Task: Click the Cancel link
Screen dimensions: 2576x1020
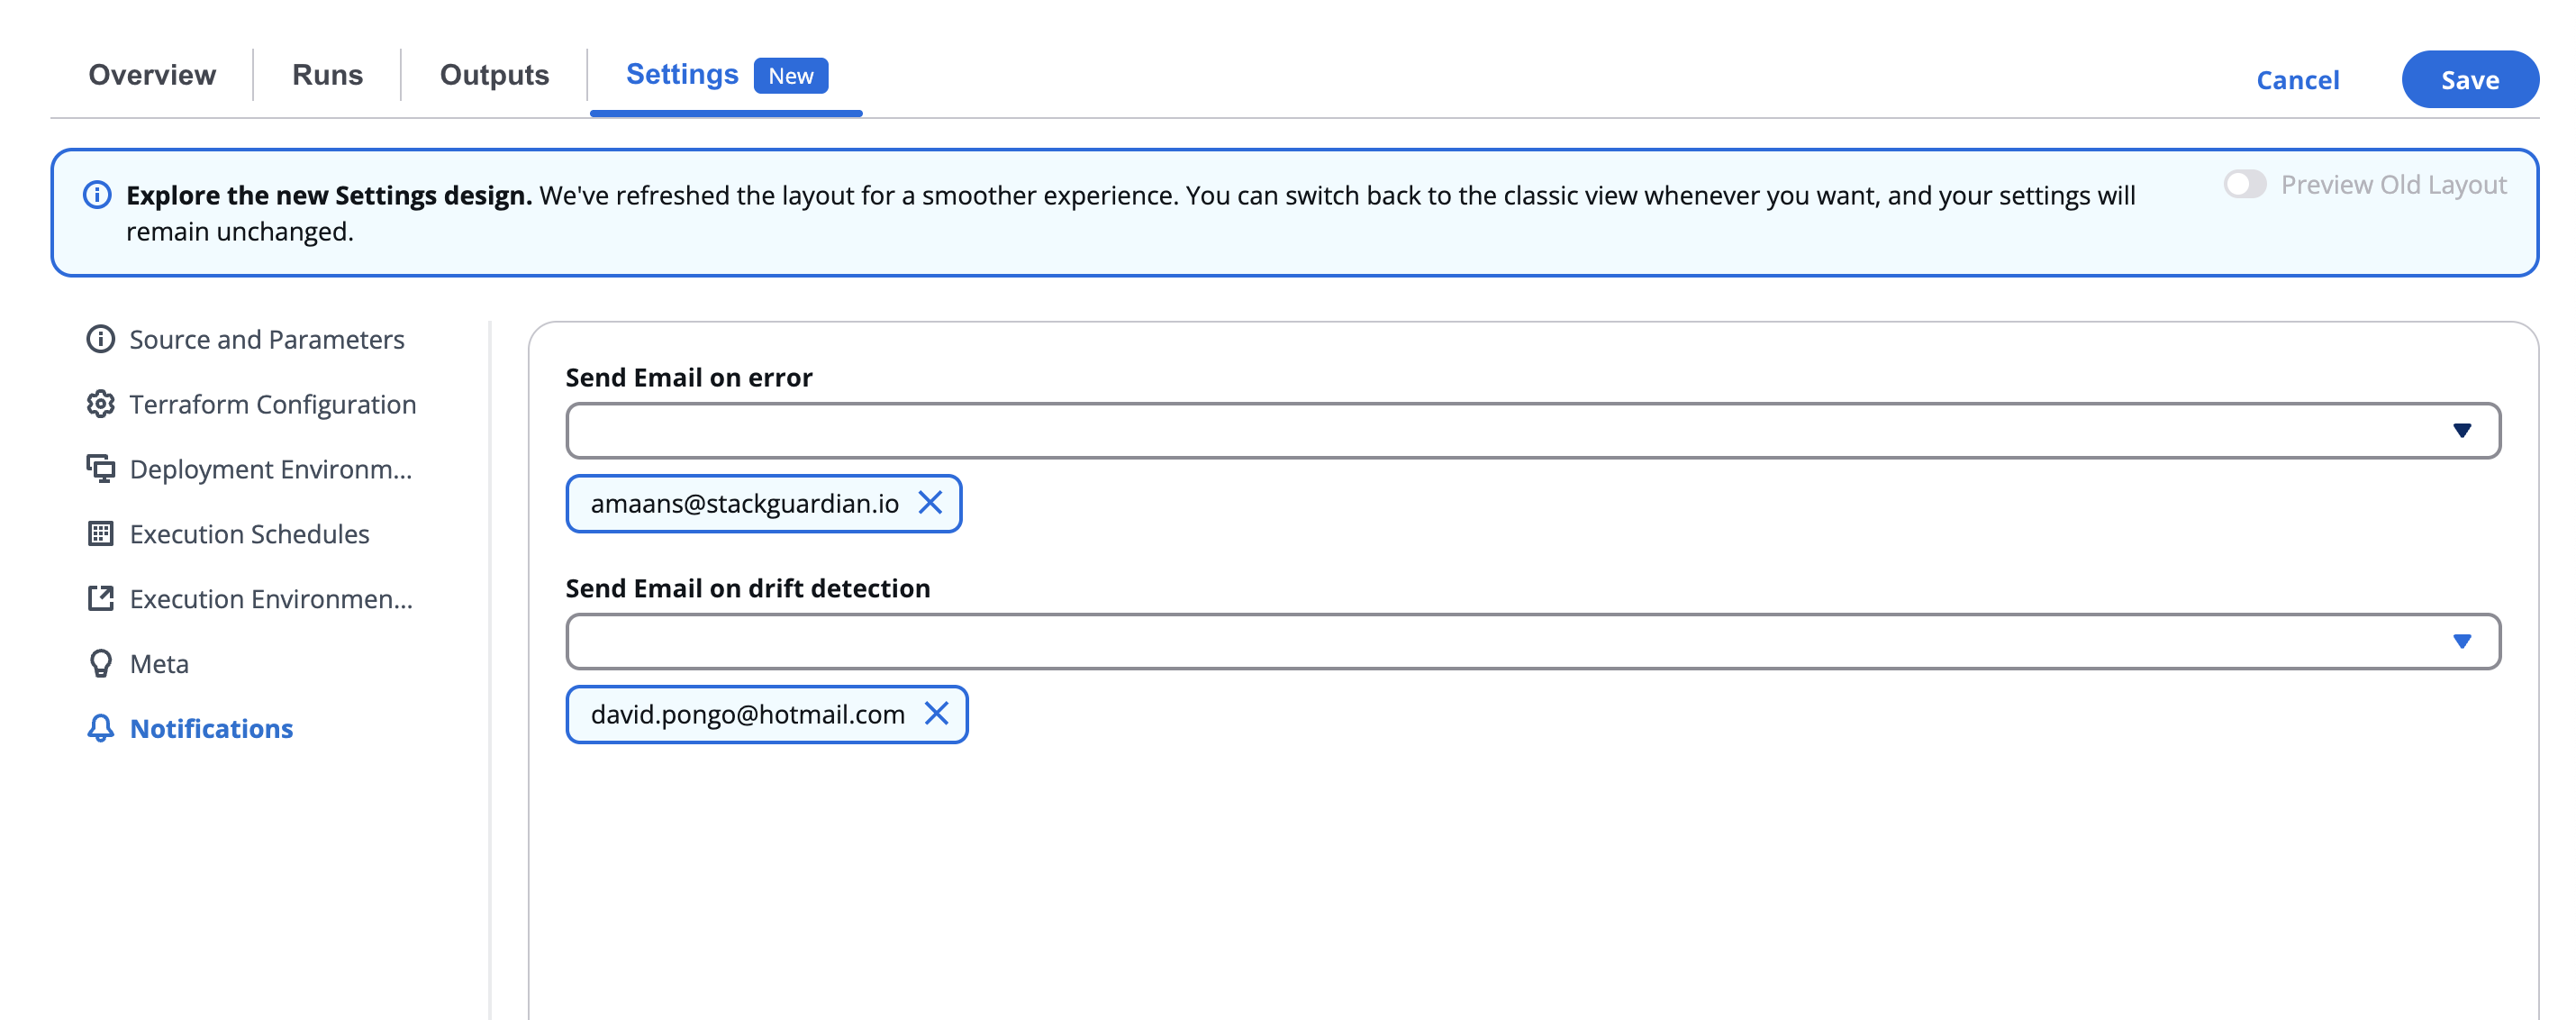Action: click(x=2297, y=80)
